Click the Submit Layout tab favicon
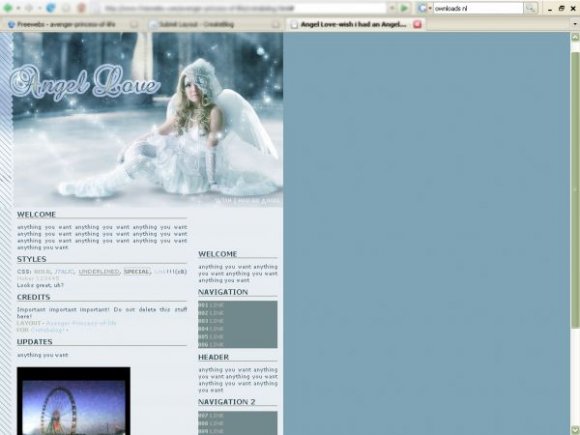The image size is (580, 435). [x=153, y=24]
